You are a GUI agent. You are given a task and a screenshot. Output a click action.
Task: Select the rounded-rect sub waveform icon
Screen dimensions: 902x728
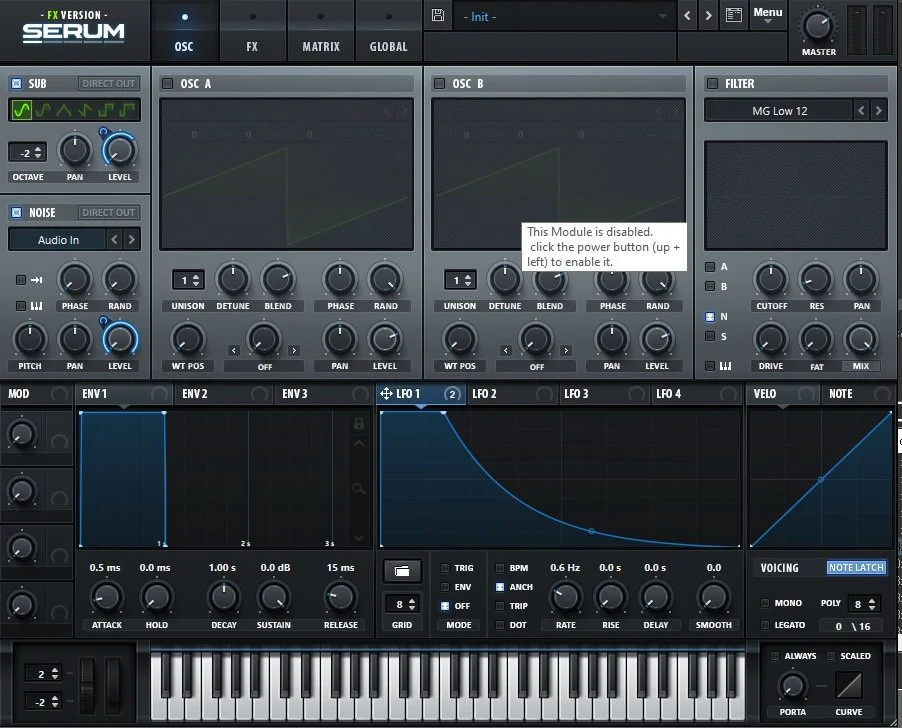[43, 109]
